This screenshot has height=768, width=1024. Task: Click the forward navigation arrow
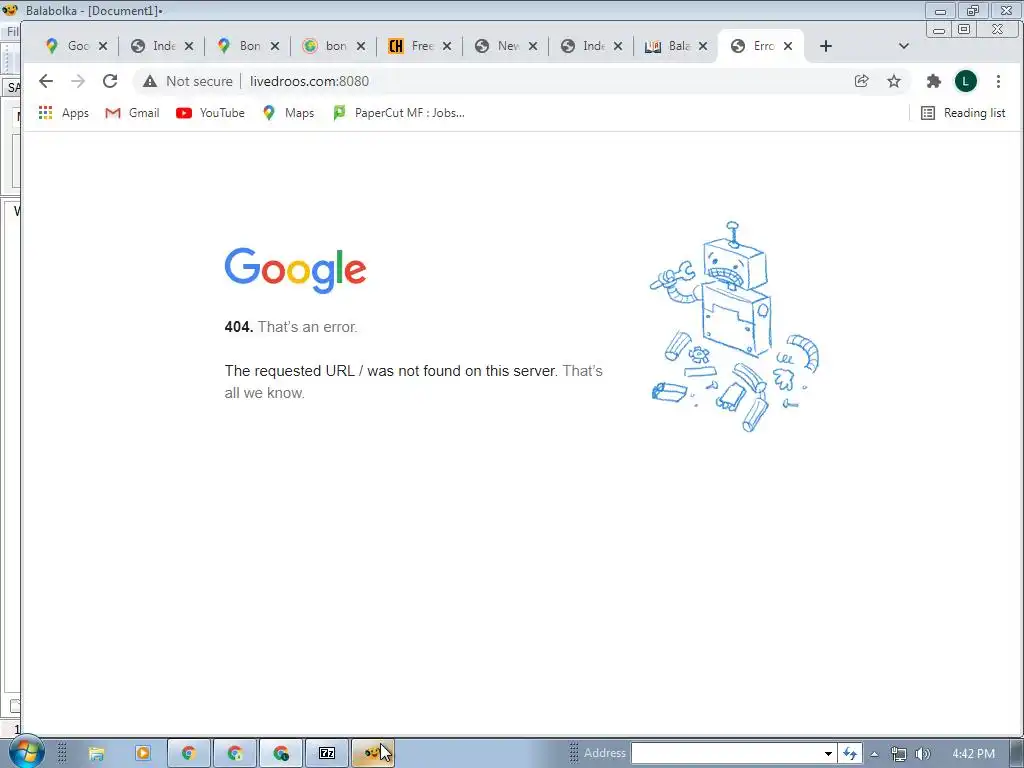[78, 81]
